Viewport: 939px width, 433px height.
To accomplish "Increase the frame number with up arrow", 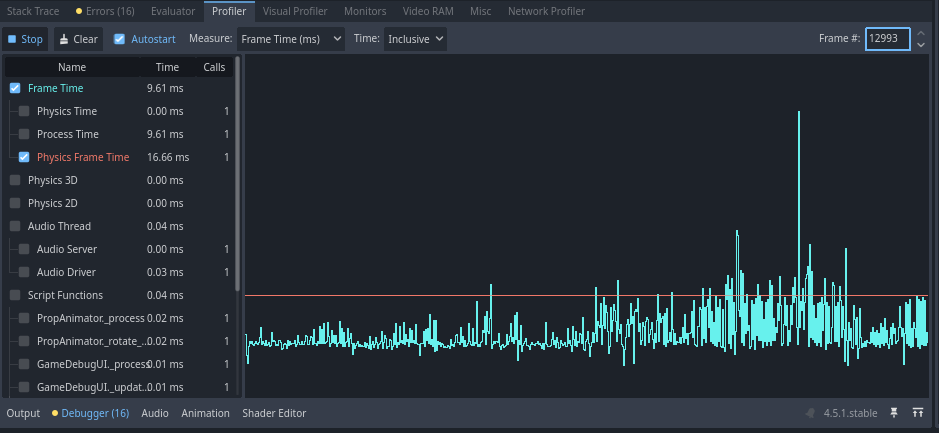I will coord(921,33).
